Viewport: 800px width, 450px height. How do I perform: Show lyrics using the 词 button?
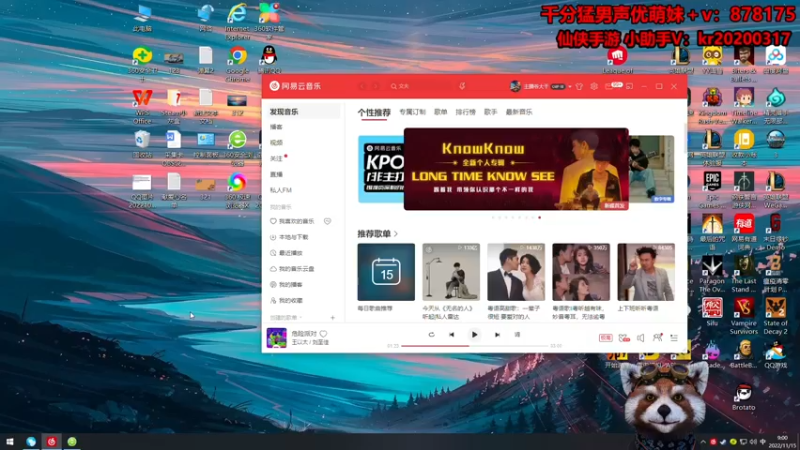[x=517, y=335]
